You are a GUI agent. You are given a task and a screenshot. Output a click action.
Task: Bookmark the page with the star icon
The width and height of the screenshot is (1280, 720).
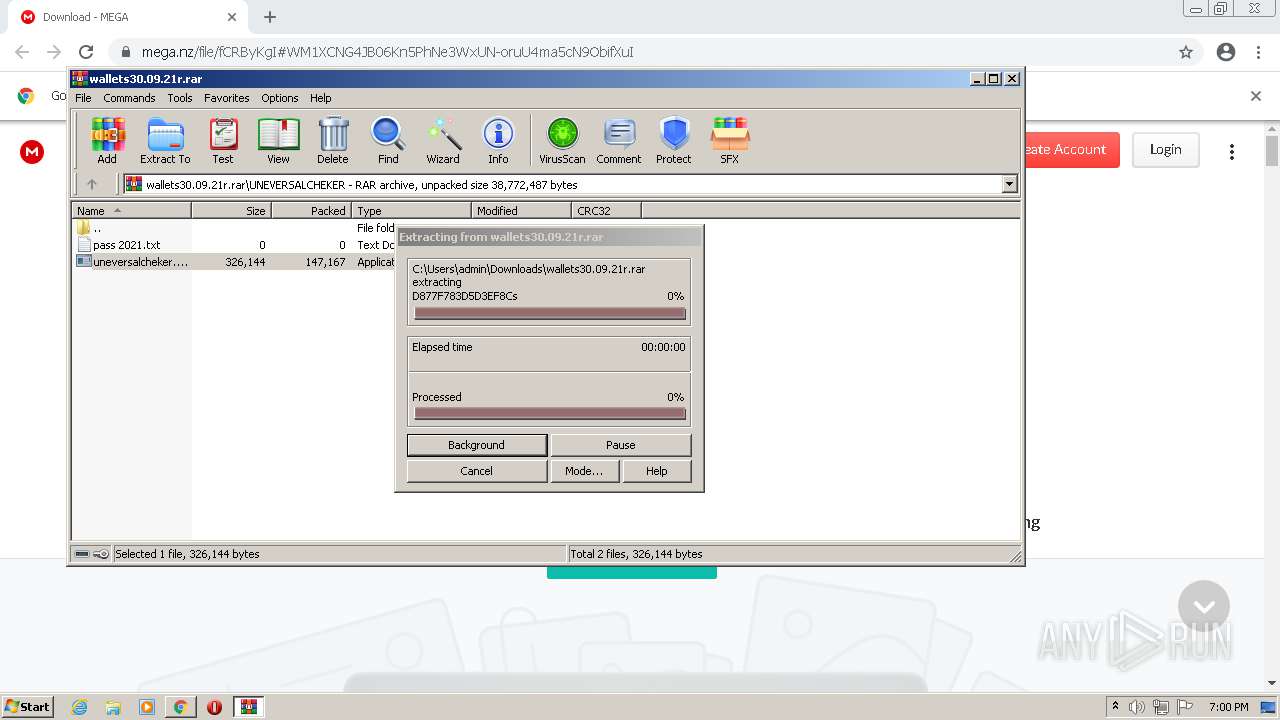[1186, 52]
